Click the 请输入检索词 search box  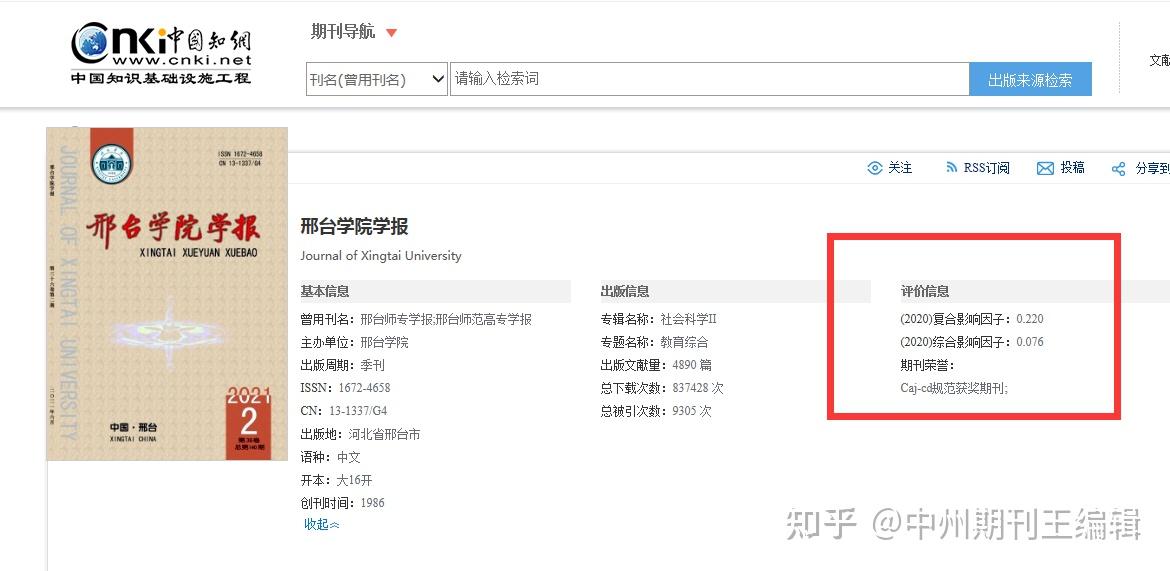[x=709, y=79]
